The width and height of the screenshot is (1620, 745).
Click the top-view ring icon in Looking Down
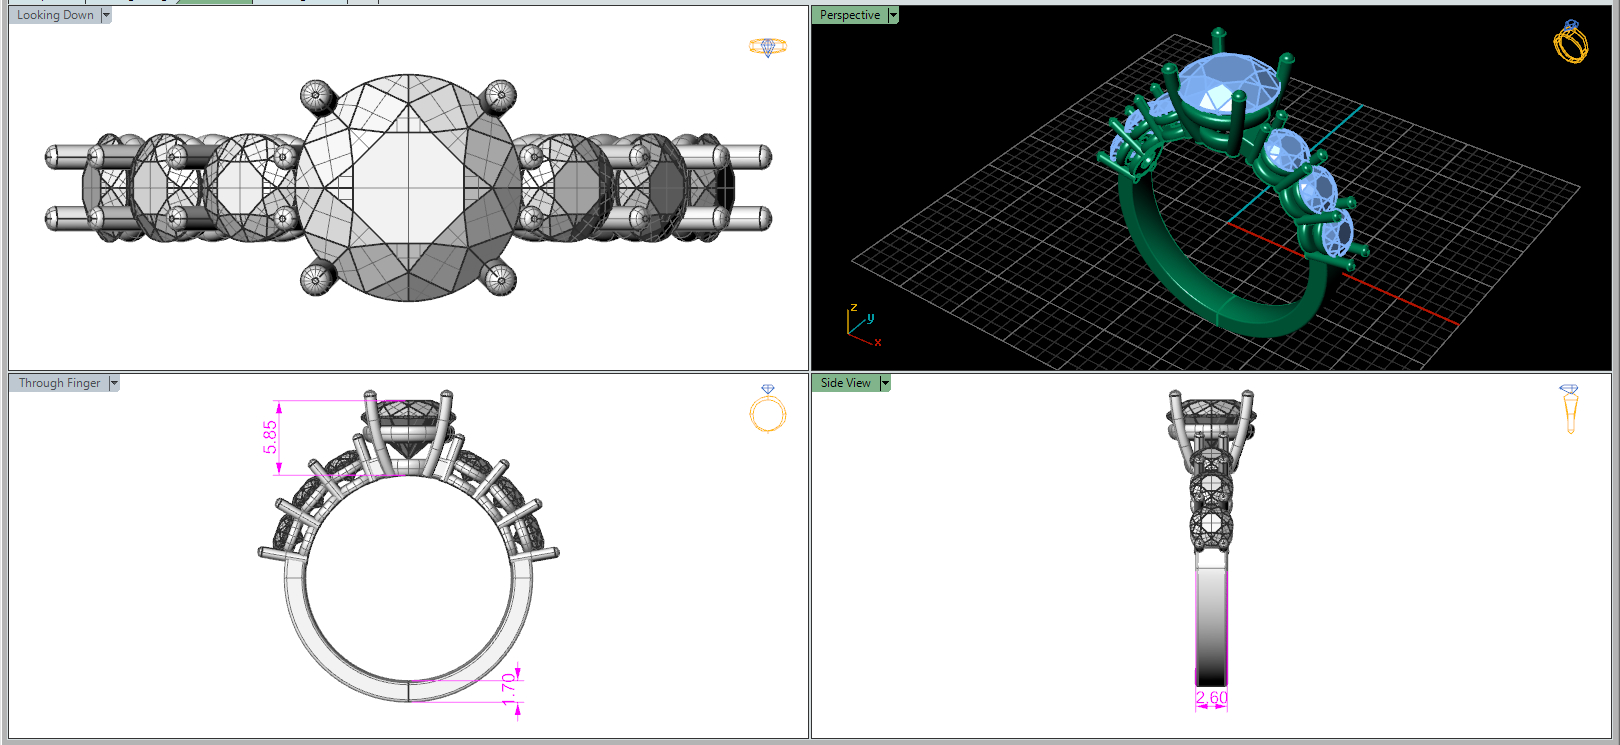[x=768, y=47]
